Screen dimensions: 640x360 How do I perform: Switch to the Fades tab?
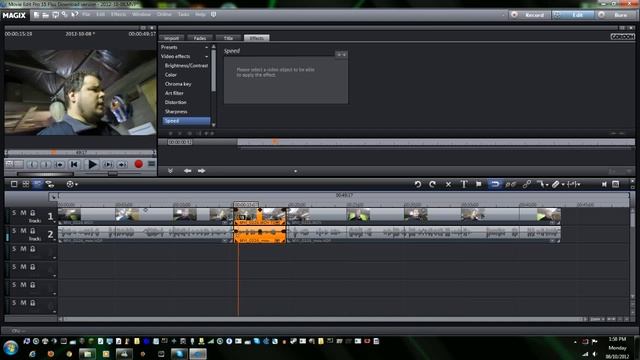[200, 38]
